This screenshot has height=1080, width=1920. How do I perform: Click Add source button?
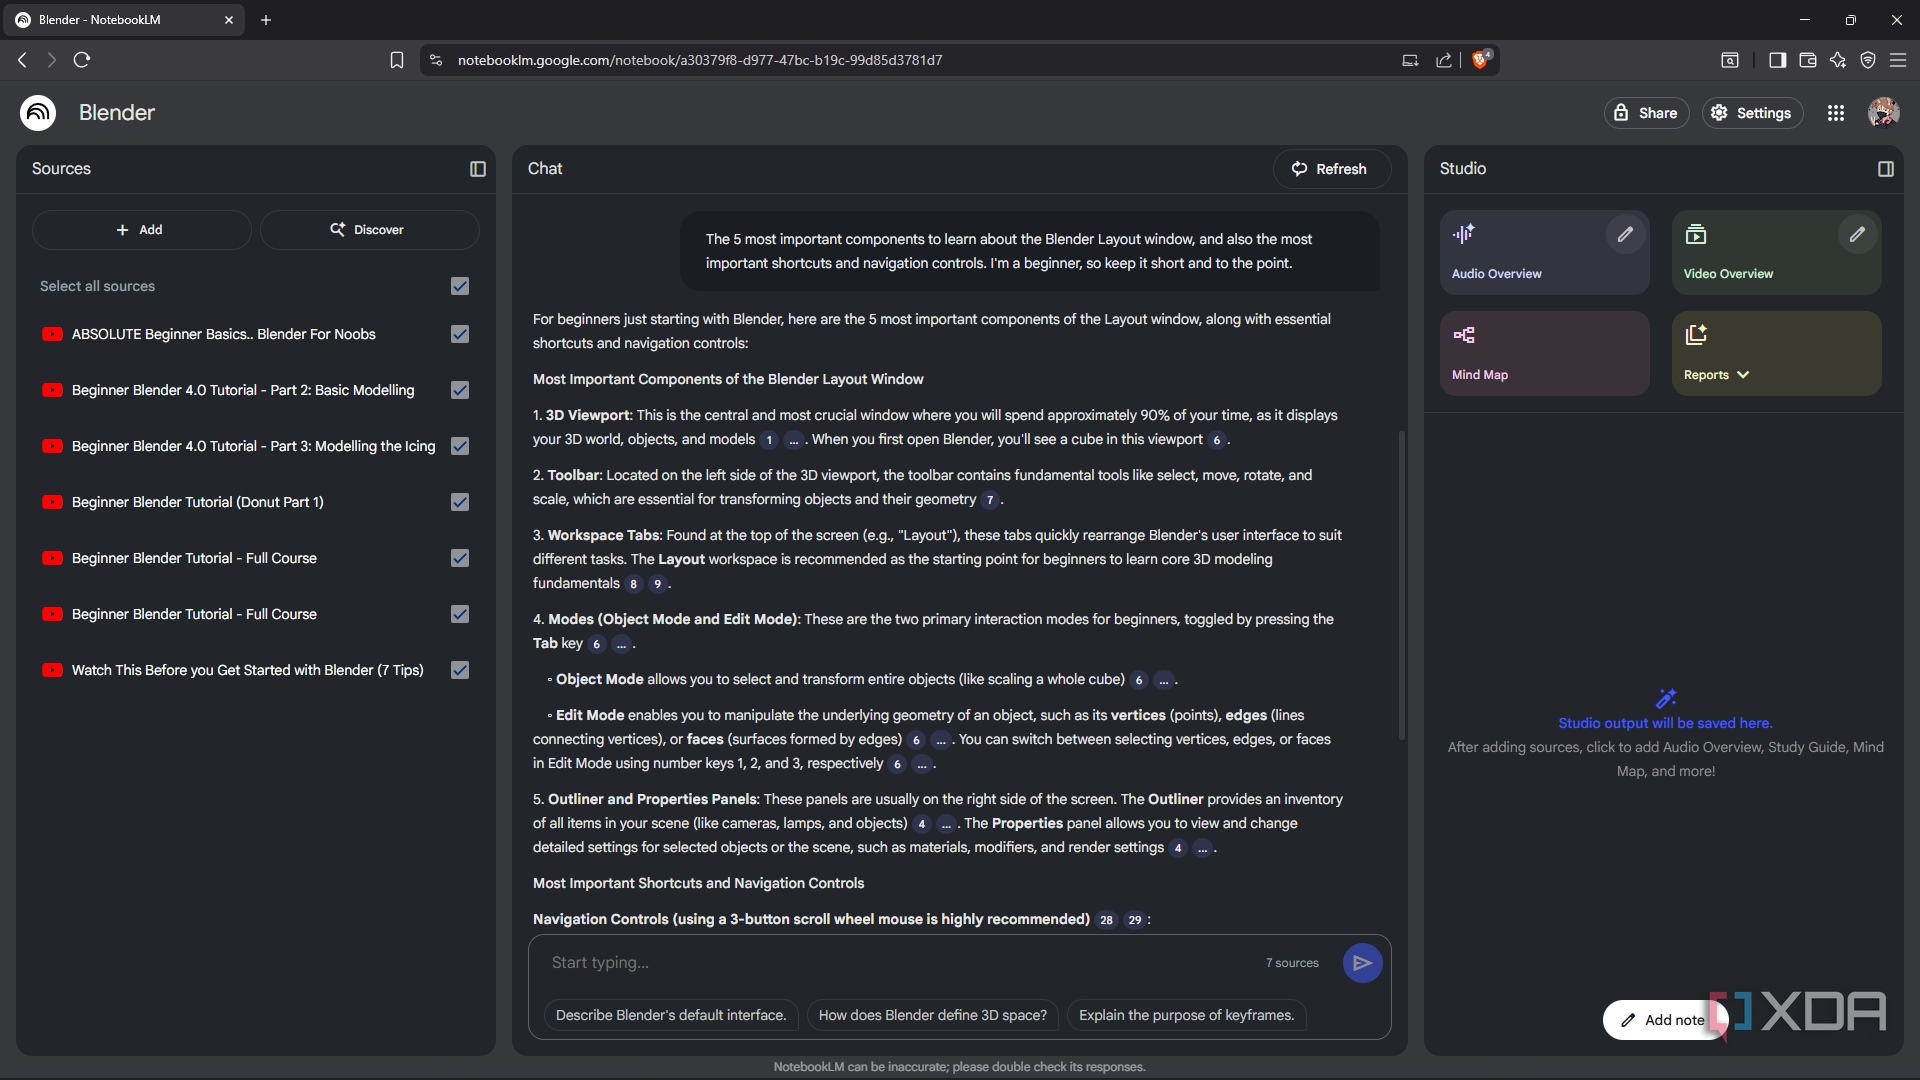click(141, 230)
